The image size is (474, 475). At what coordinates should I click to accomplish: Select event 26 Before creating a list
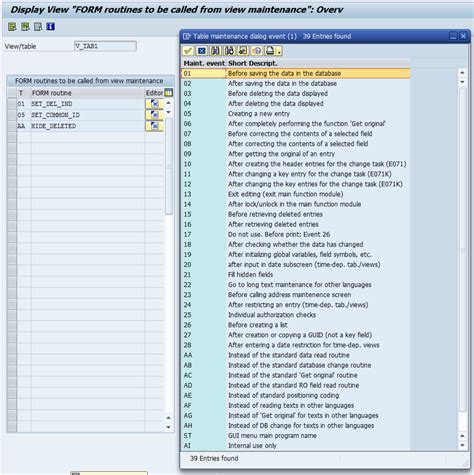296,325
